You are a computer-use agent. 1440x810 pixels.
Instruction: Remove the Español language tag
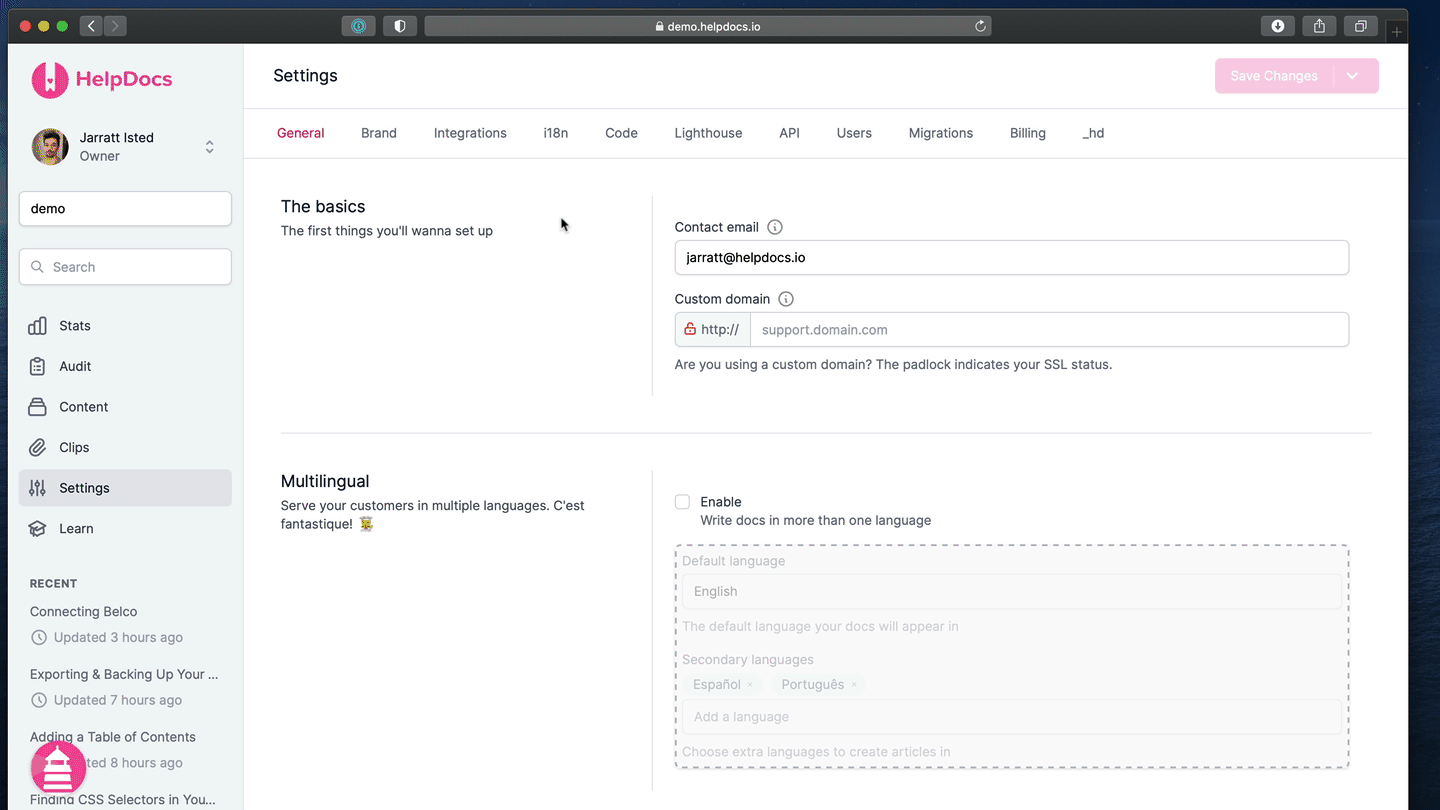point(750,685)
